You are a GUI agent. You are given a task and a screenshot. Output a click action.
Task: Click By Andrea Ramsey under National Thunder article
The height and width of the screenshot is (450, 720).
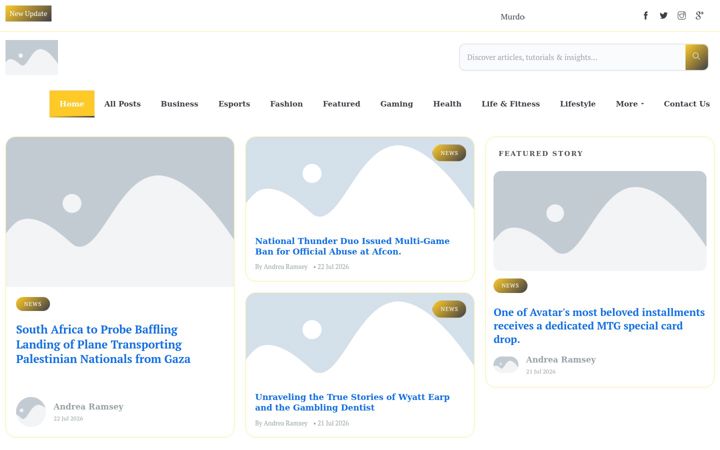click(x=281, y=266)
